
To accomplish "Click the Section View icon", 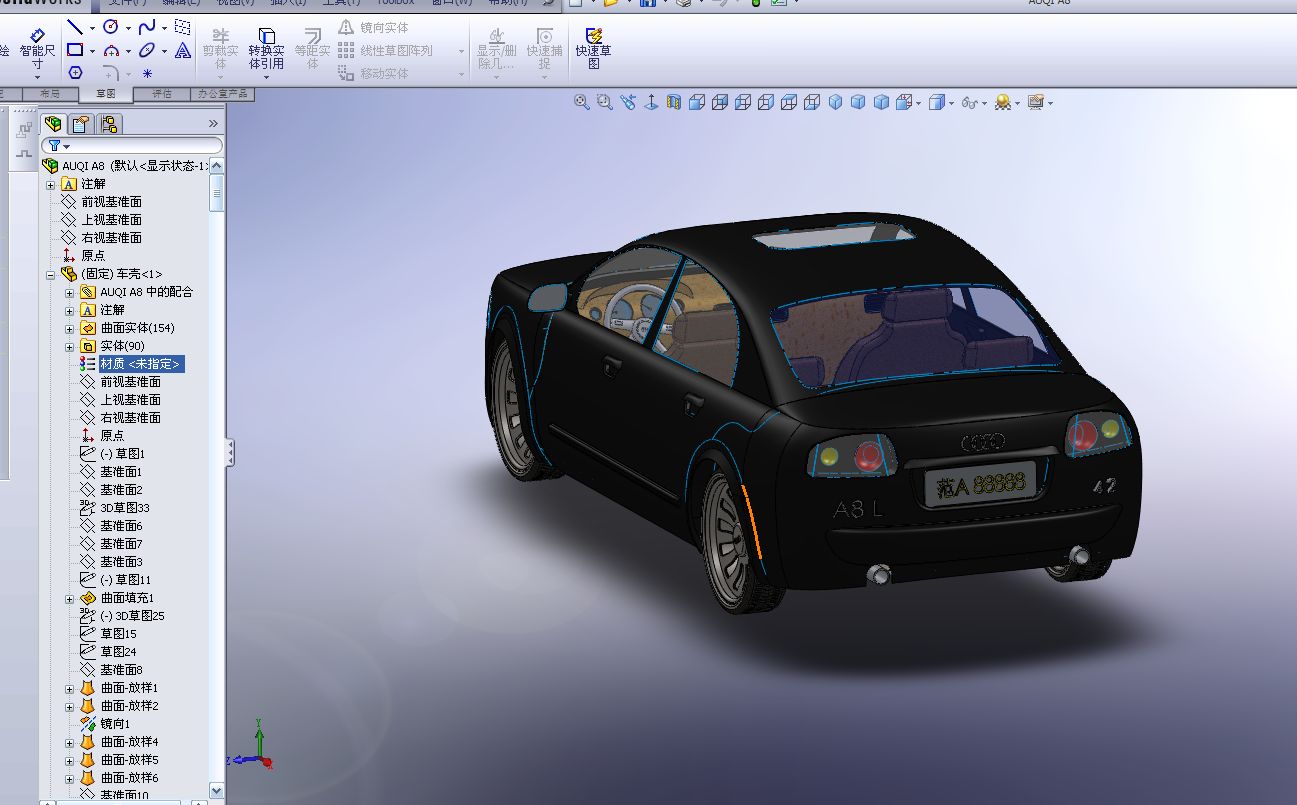I will 674,102.
